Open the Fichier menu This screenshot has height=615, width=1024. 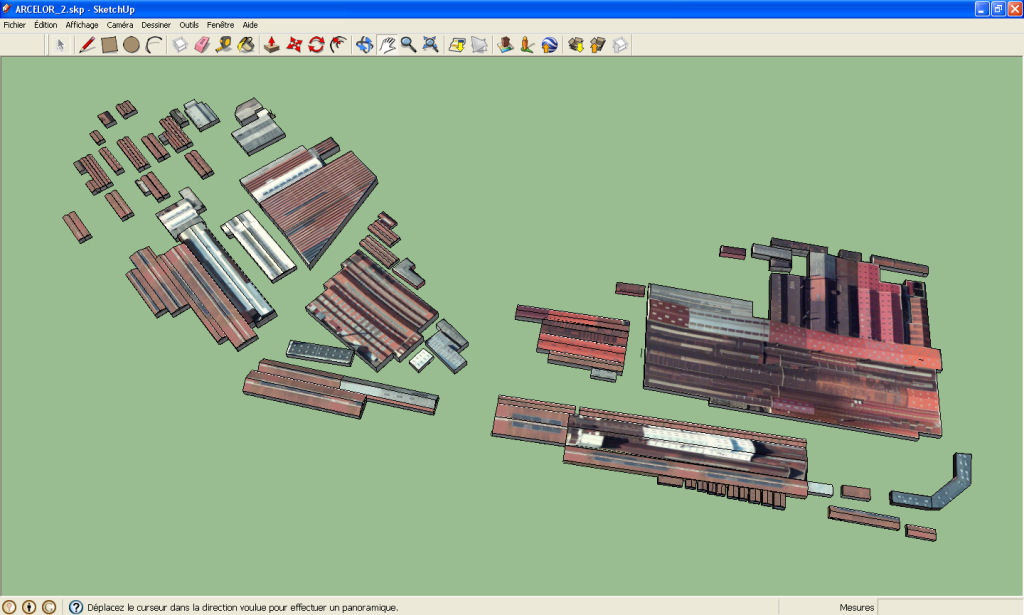click(15, 24)
